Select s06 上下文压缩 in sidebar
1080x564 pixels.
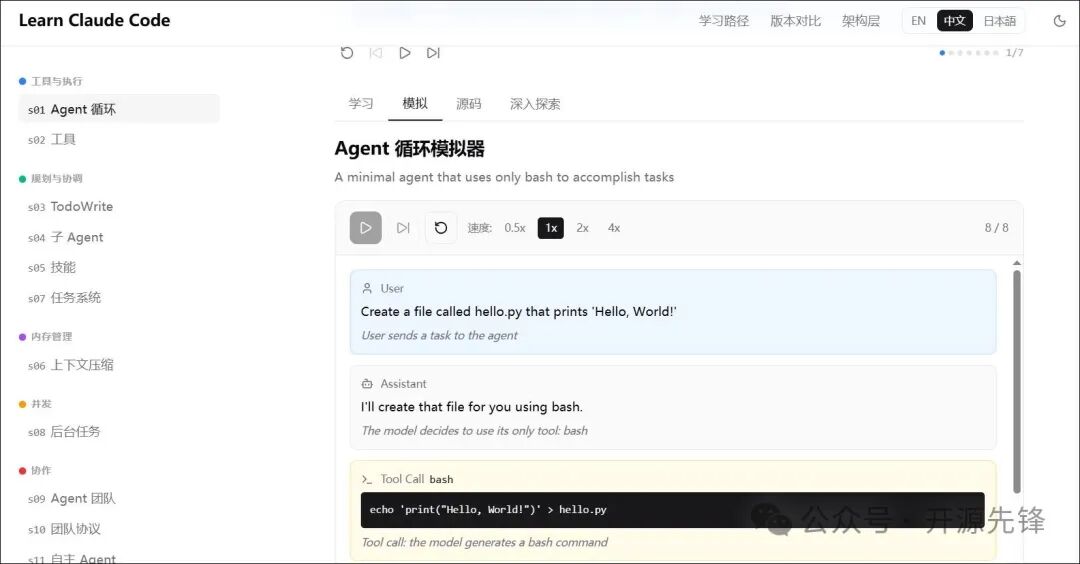pos(119,365)
